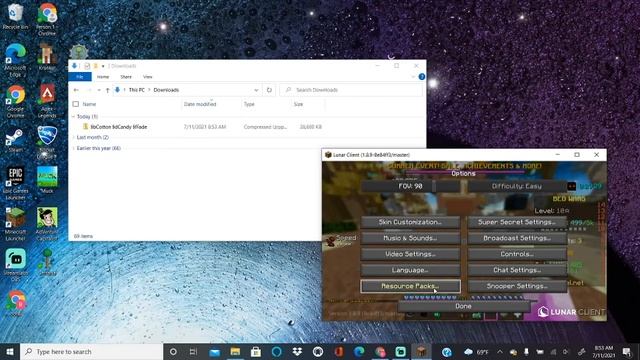The width and height of the screenshot is (640, 360).
Task: Open Google Chrome desktop shortcut
Action: coord(15,101)
